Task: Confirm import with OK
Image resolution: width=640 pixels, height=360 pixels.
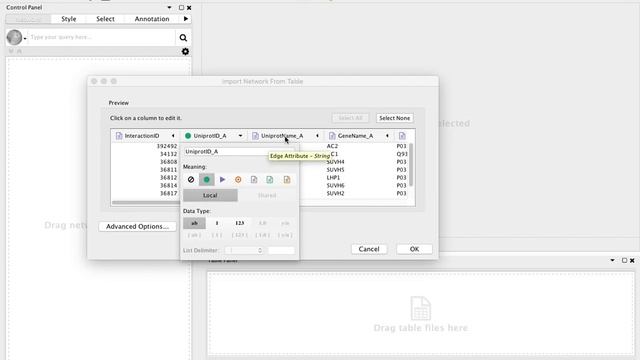Action: tap(414, 249)
